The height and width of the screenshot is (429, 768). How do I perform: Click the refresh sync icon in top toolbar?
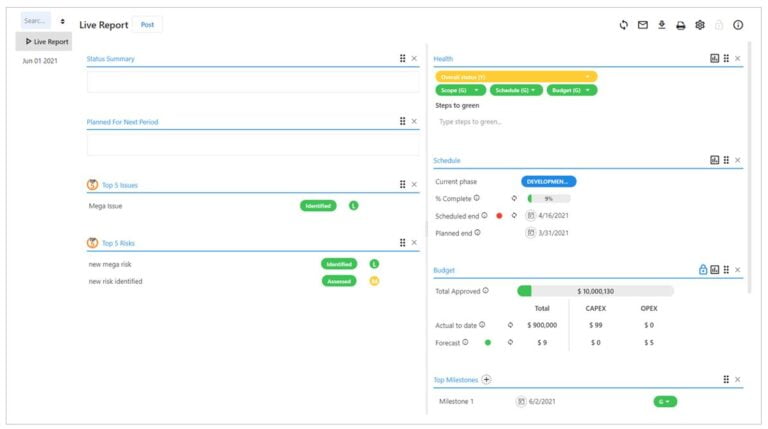624,25
